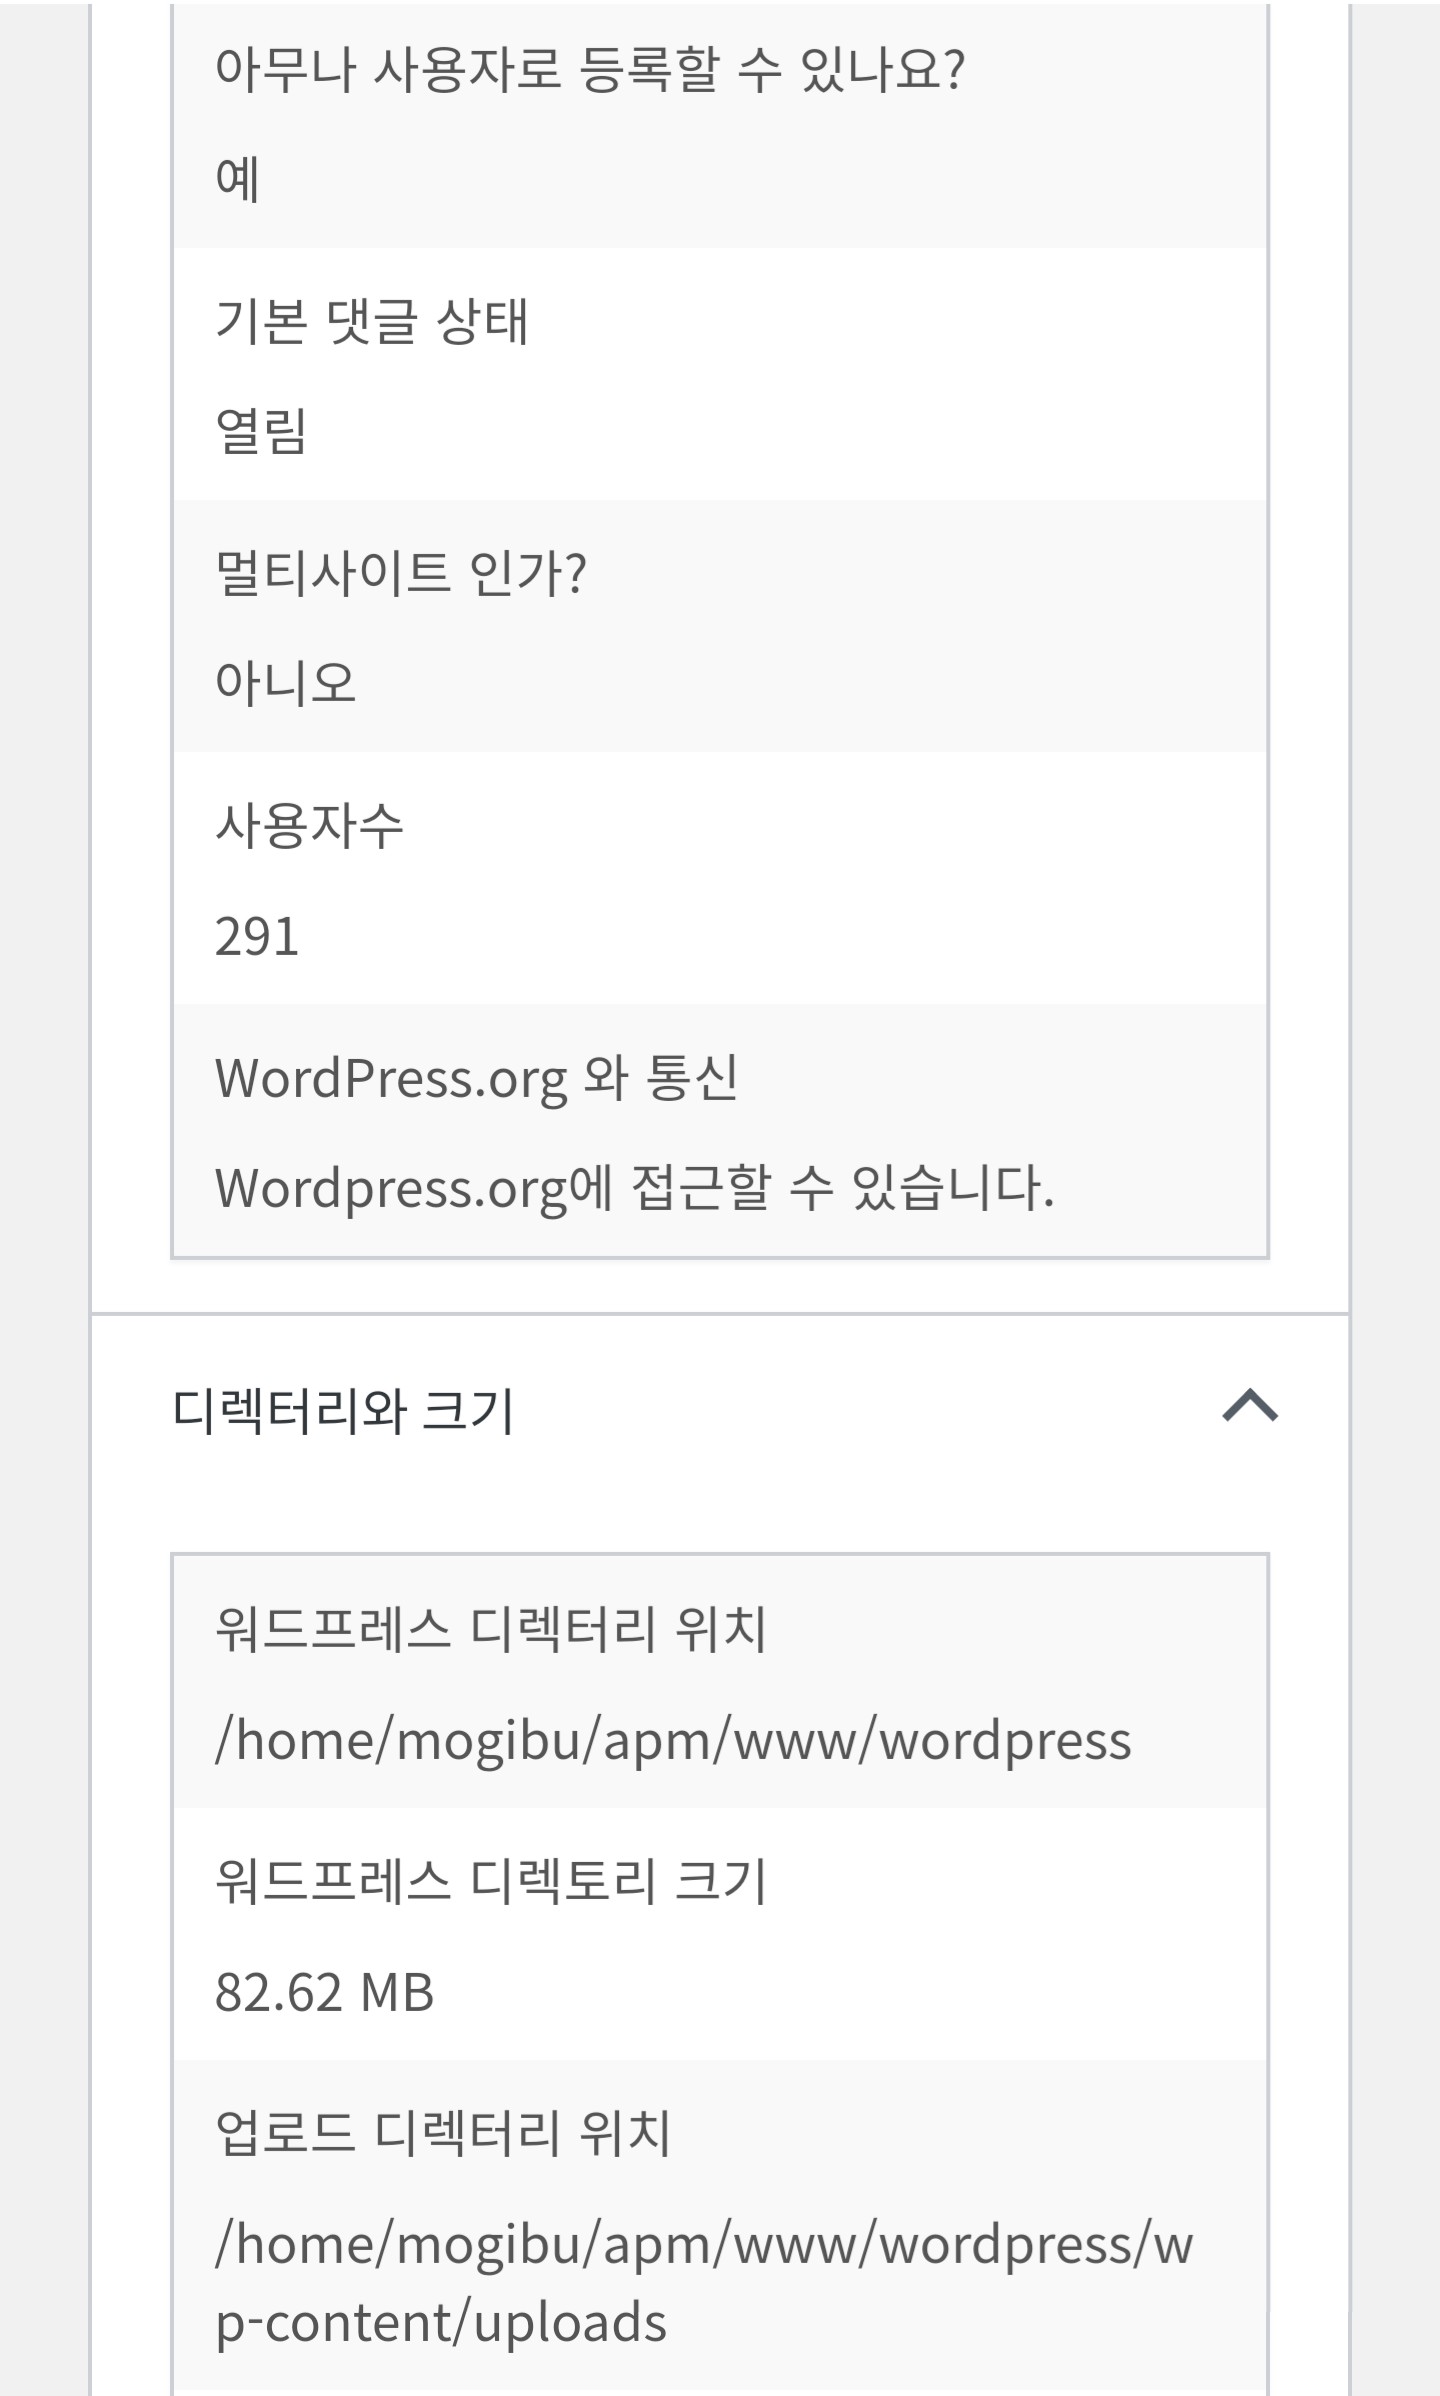Select the user count value 291
Screen dimensions: 1440x2396
tap(257, 937)
